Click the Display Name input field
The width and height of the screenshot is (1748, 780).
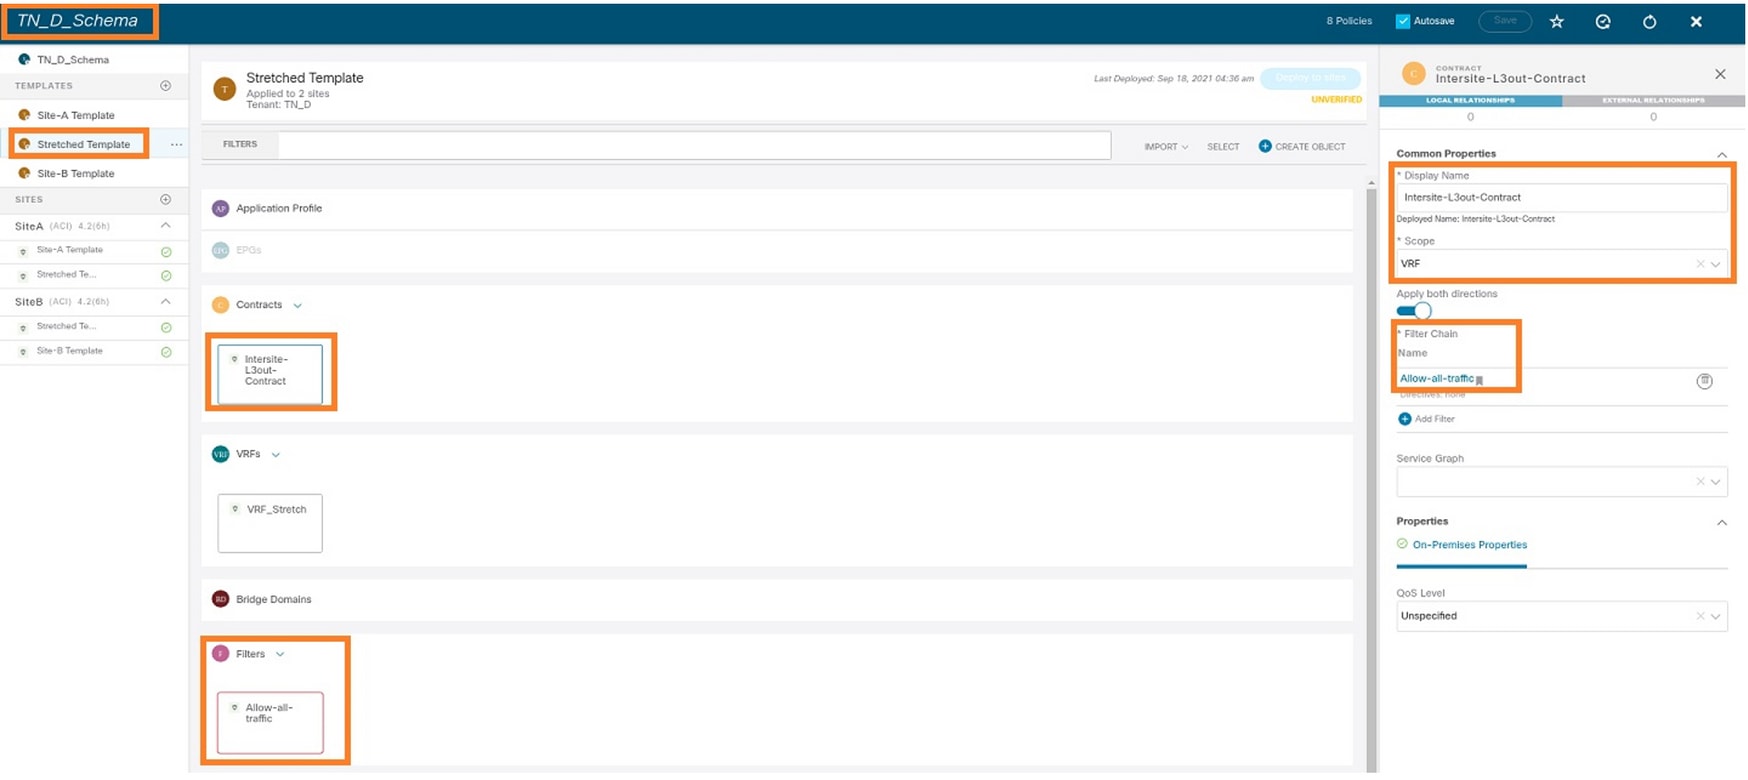1562,198
